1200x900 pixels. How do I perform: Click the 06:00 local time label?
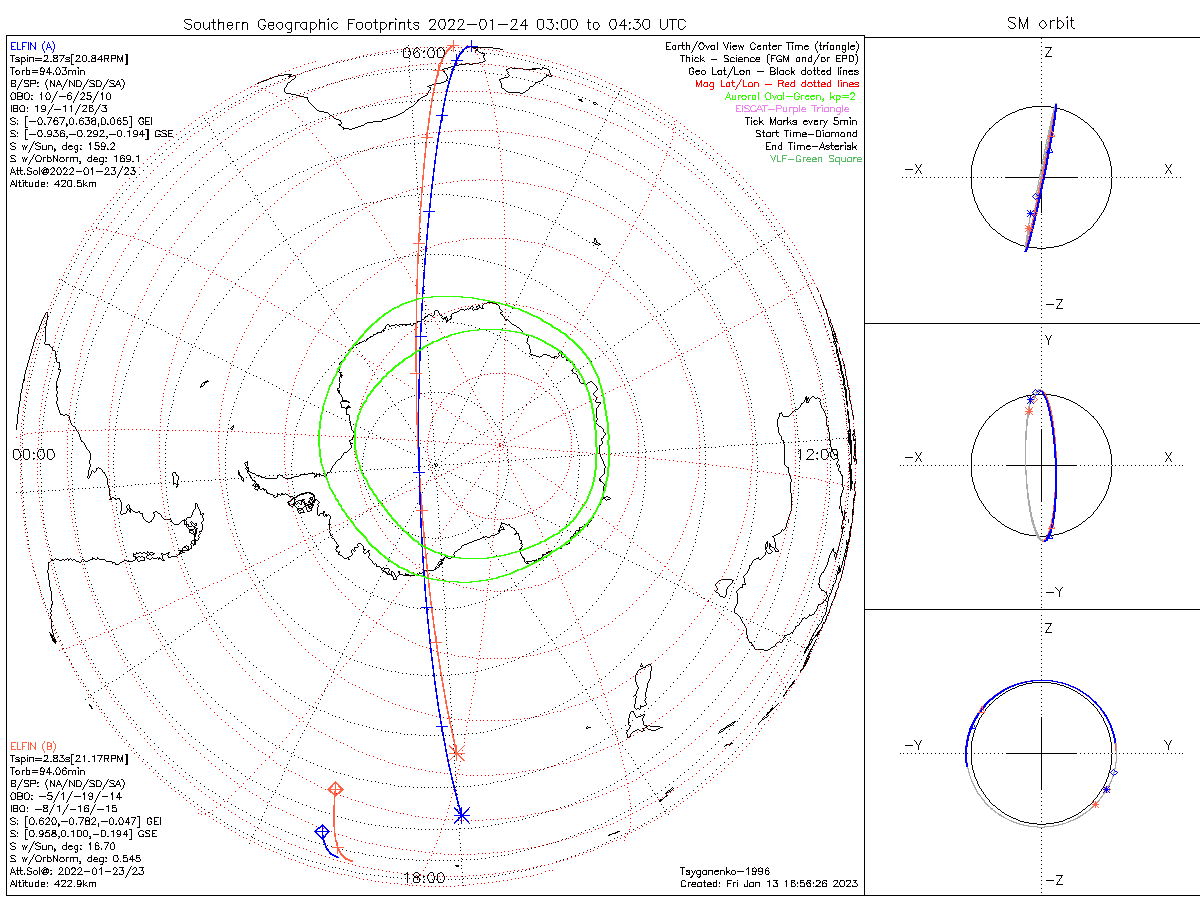coord(423,52)
